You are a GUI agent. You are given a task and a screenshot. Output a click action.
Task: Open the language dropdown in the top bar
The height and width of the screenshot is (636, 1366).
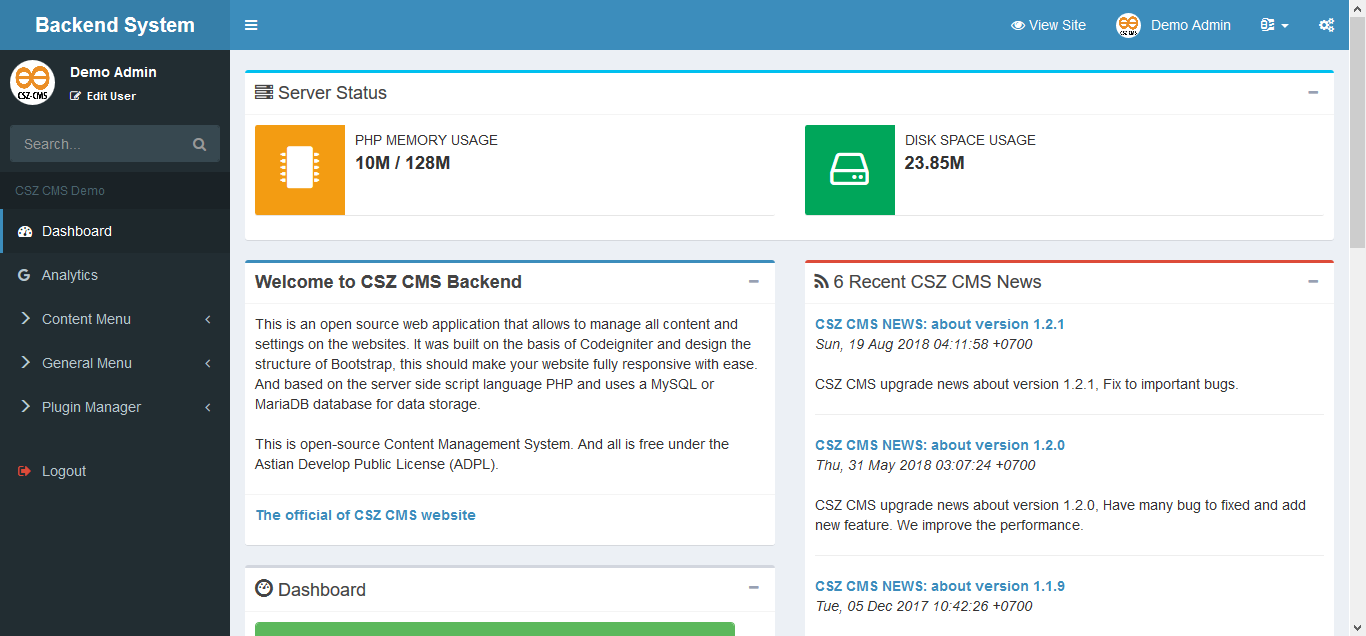click(x=1275, y=25)
